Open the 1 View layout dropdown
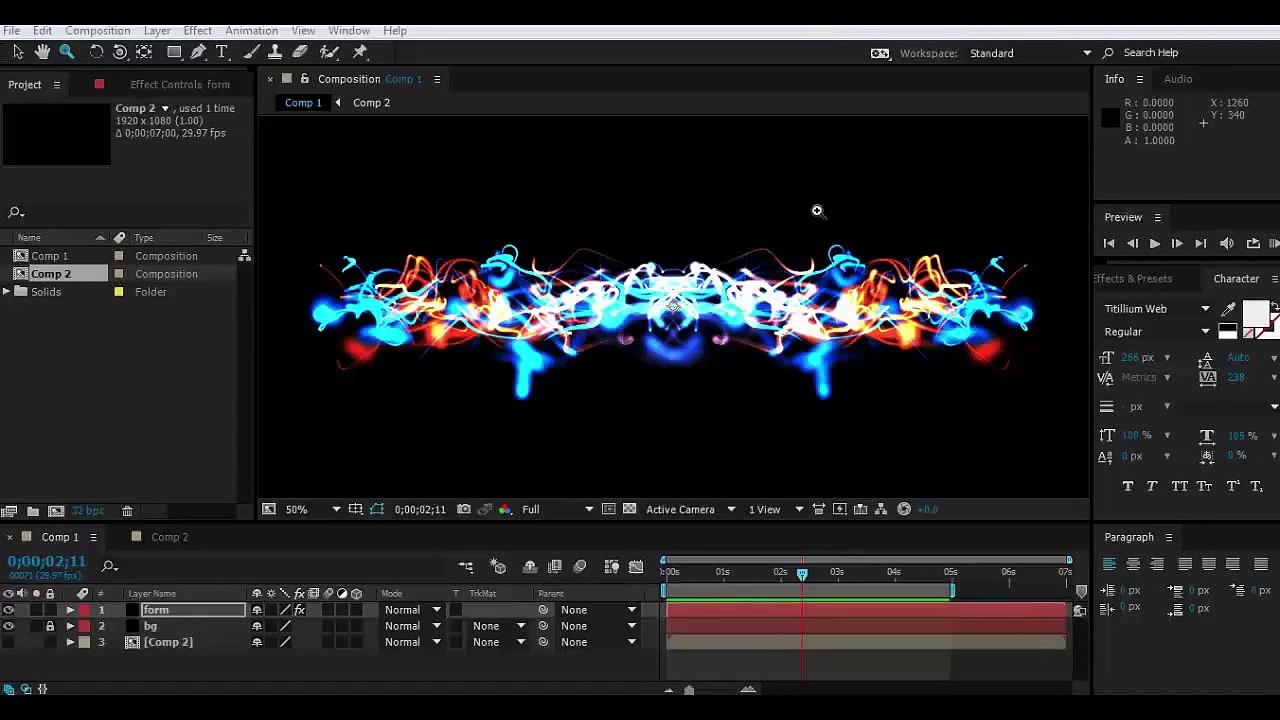1280x720 pixels. point(776,509)
